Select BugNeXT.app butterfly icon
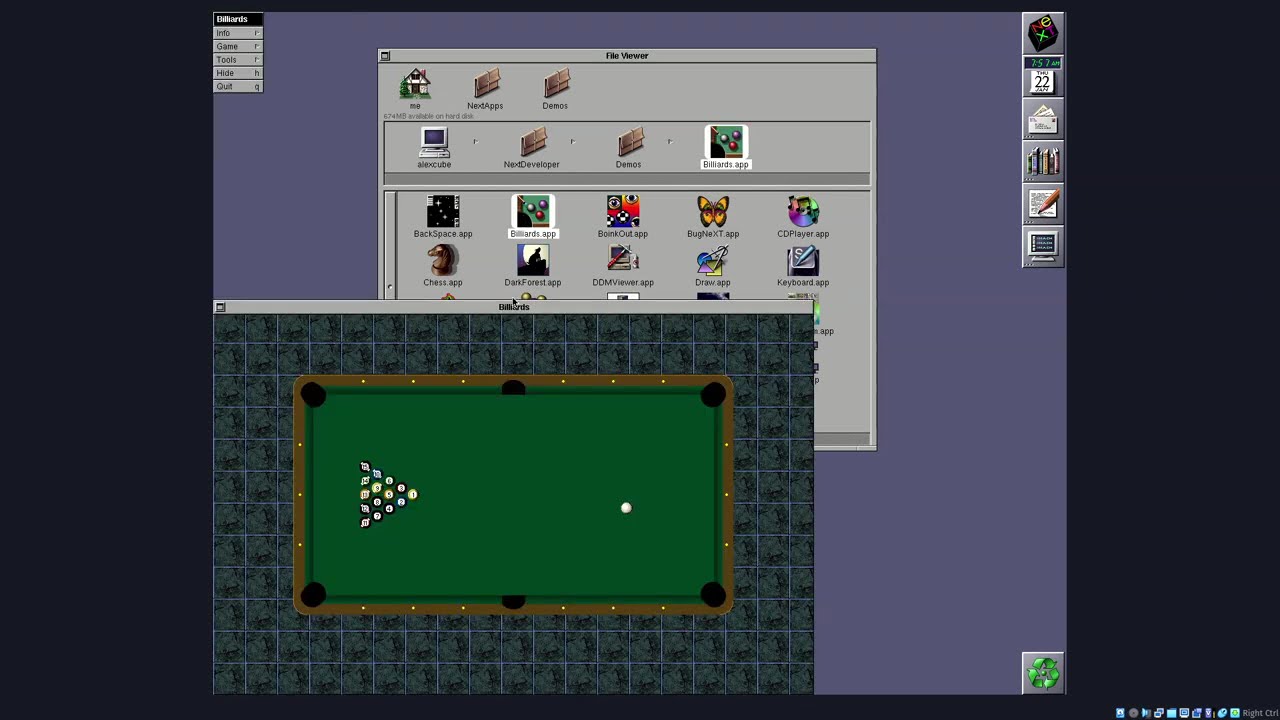The height and width of the screenshot is (720, 1280). click(713, 217)
